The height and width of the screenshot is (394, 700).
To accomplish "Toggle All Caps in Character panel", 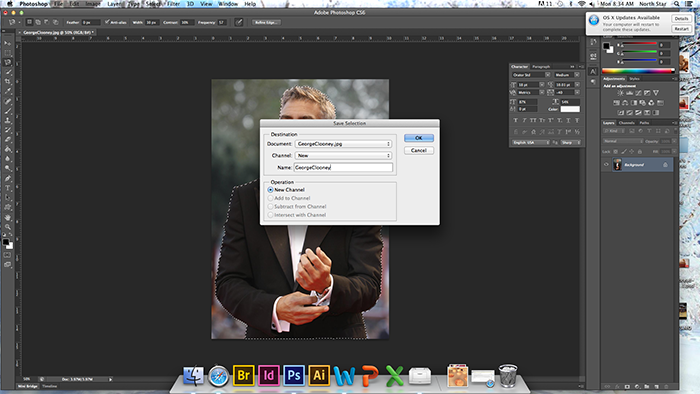I will 533,120.
